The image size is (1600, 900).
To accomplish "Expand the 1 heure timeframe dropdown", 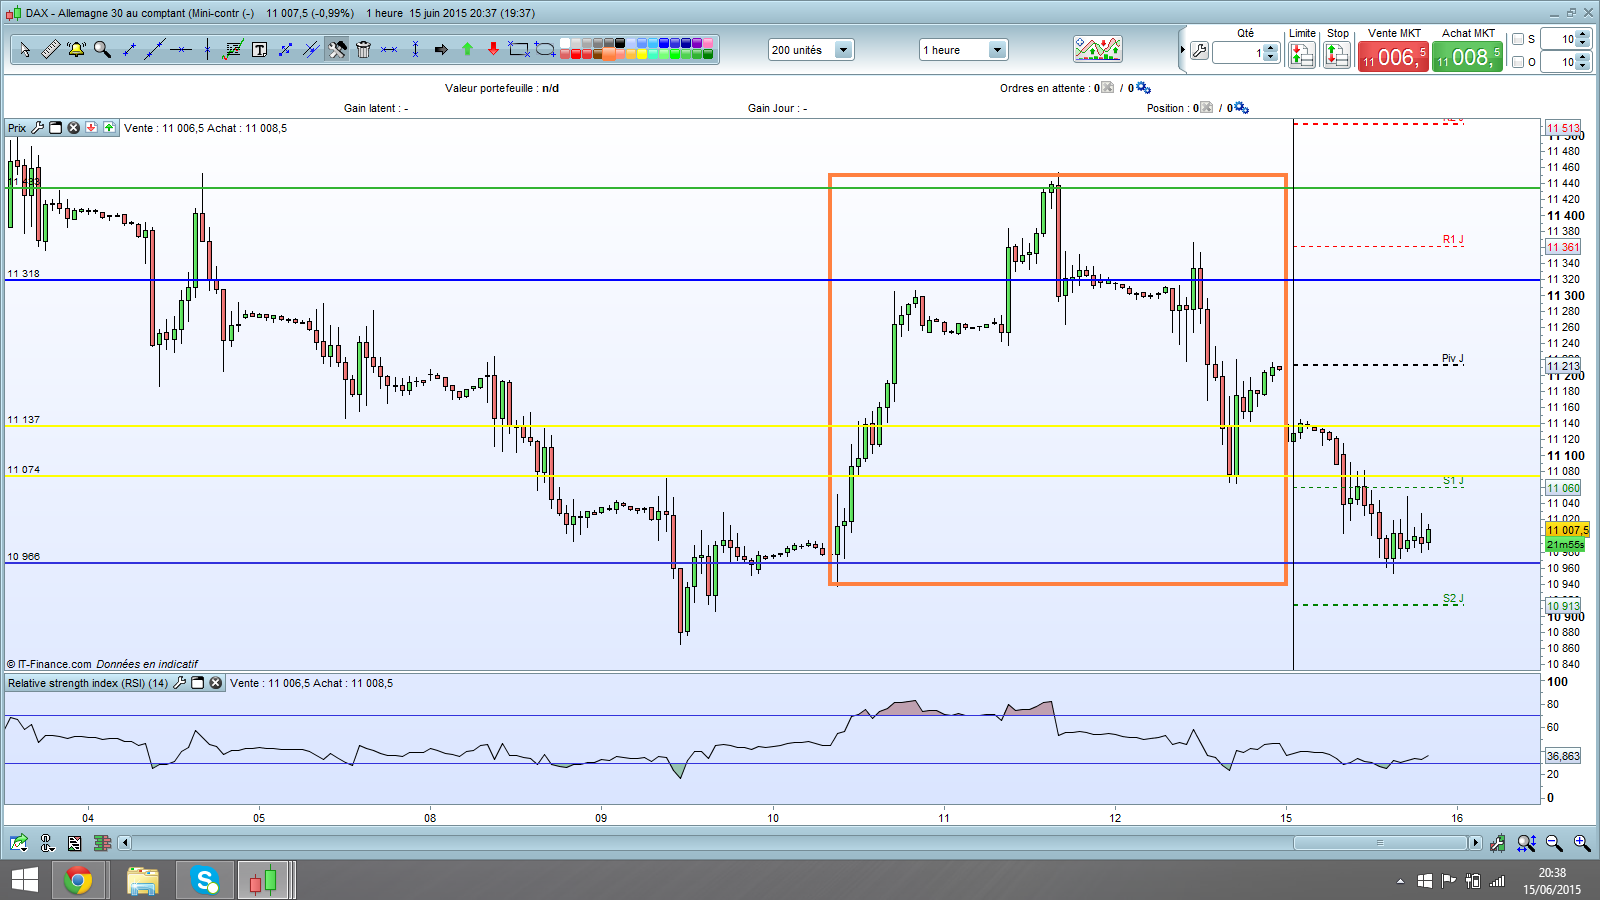I will [x=997, y=50].
